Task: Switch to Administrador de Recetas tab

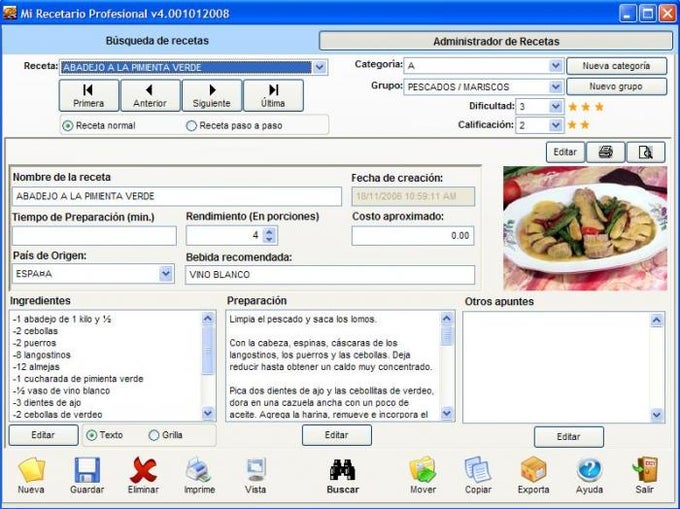Action: point(496,41)
